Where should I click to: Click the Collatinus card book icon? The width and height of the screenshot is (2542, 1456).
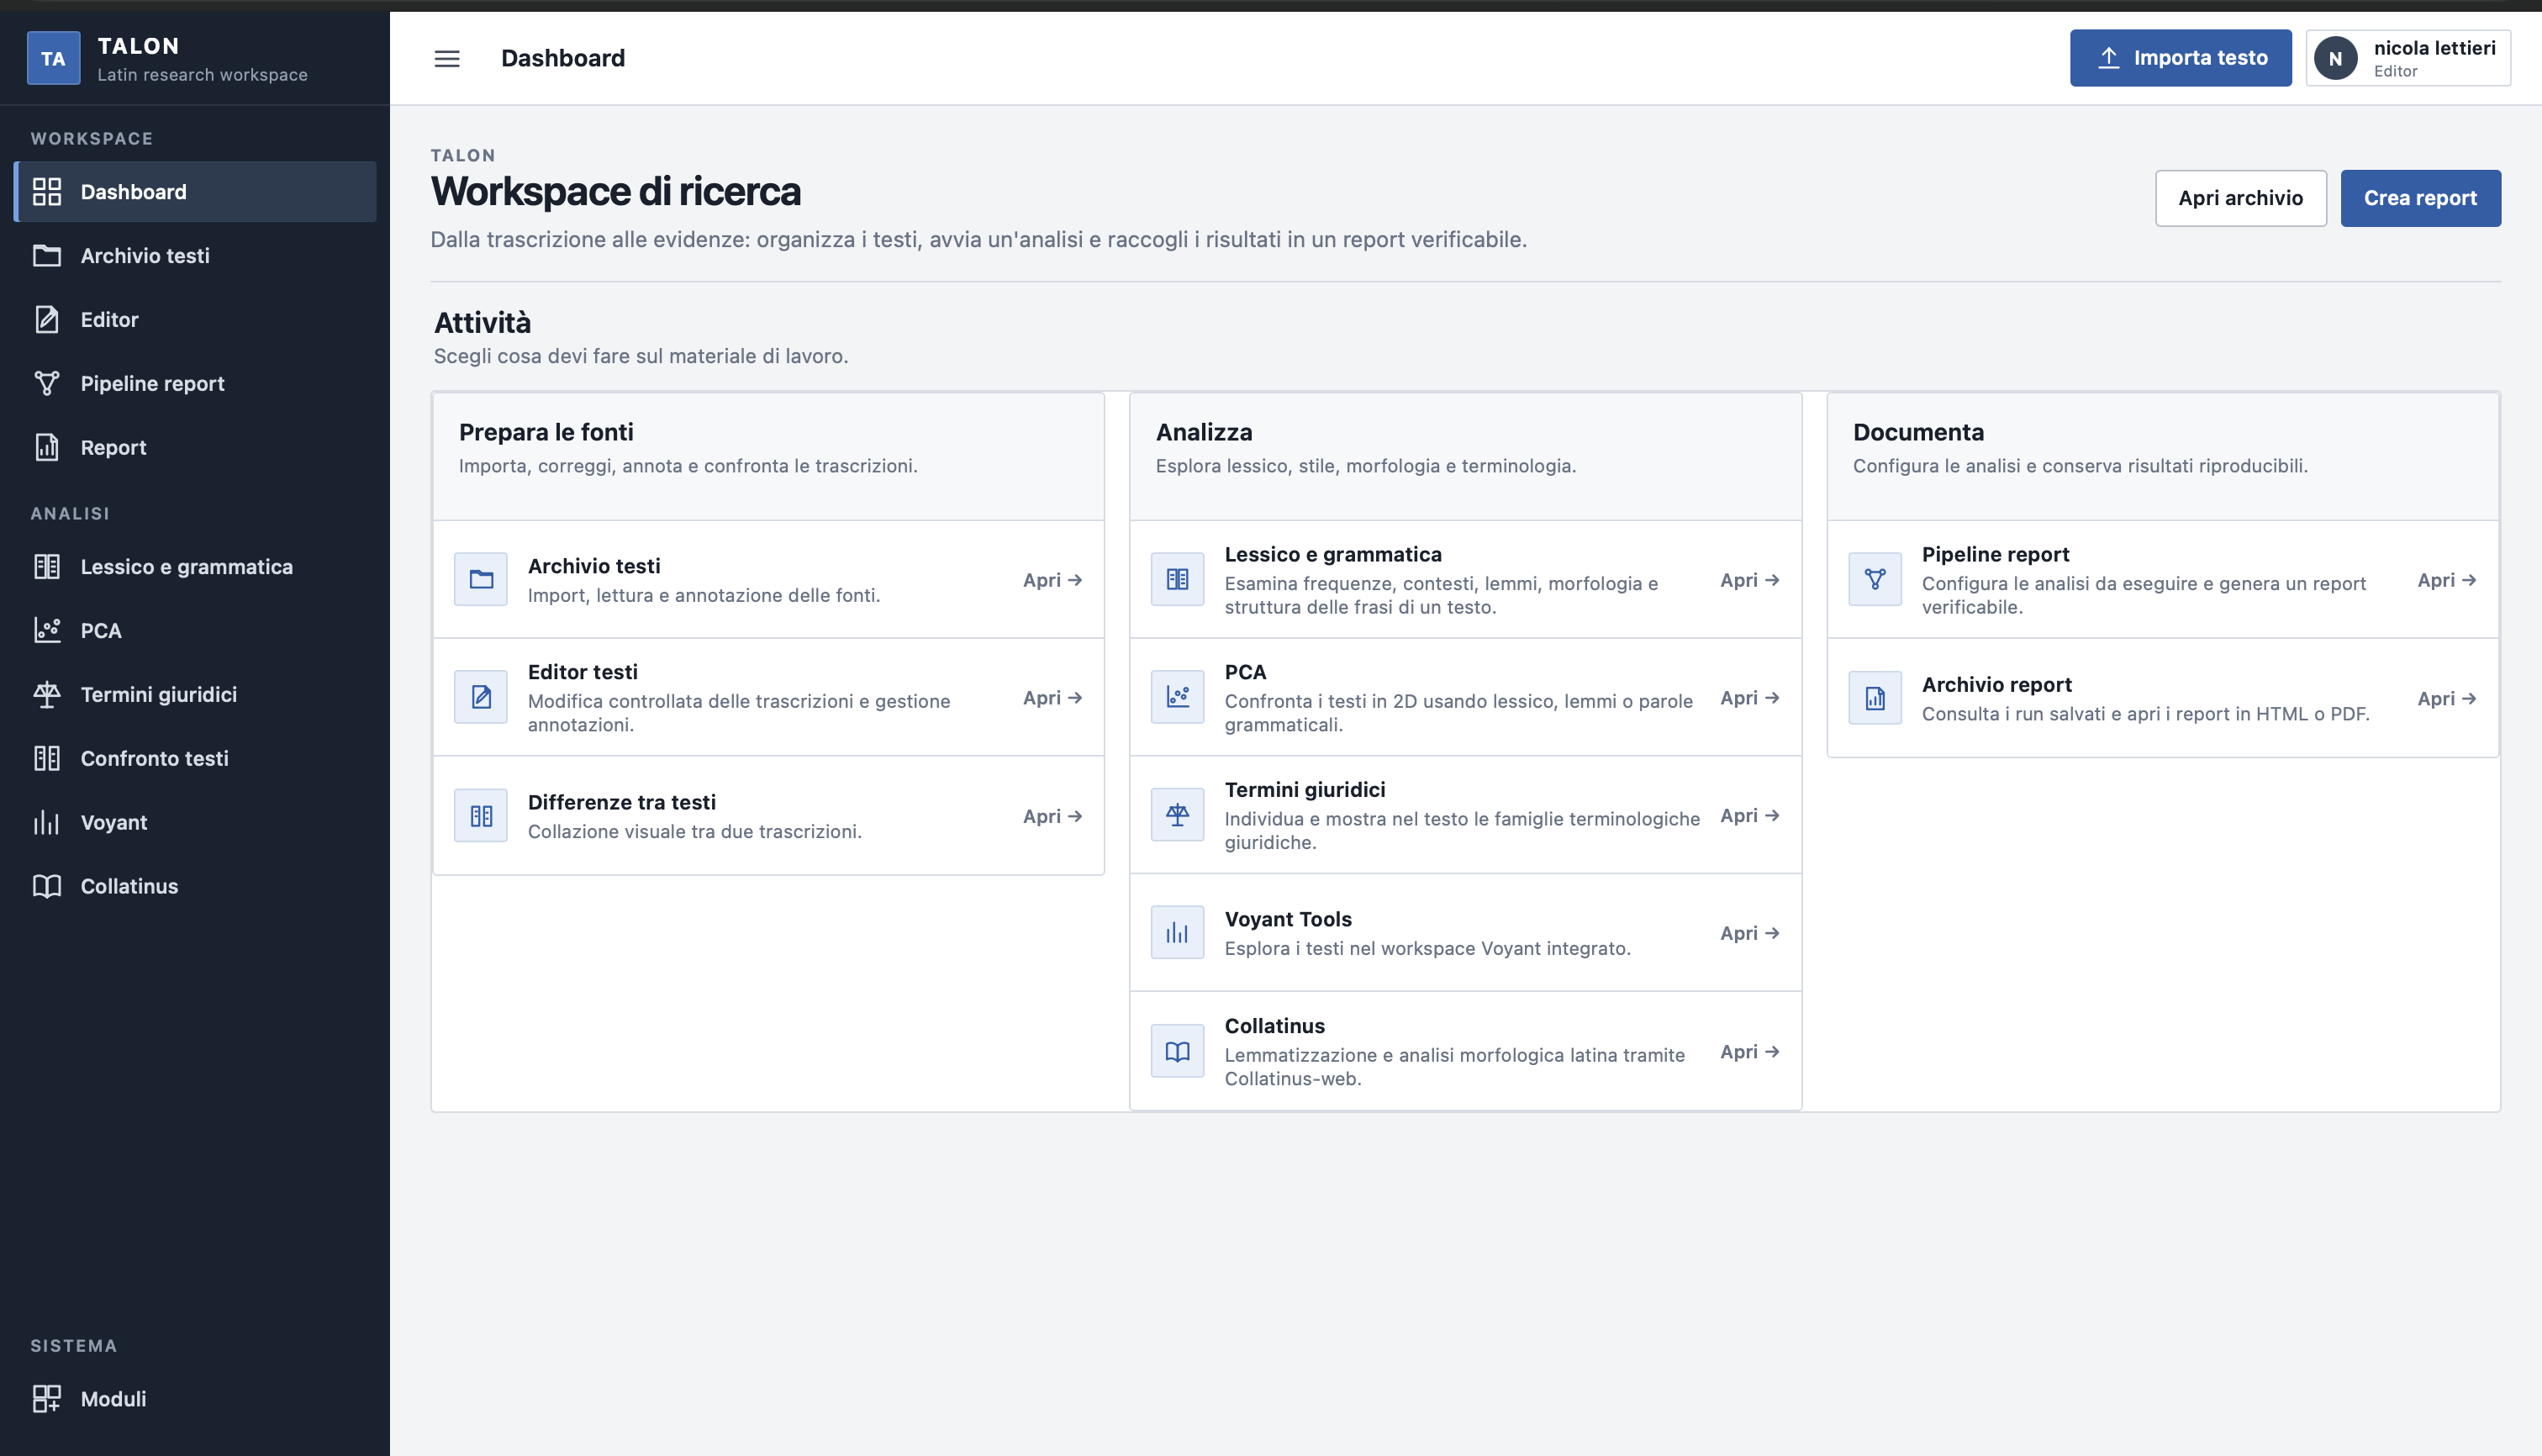[1178, 1051]
